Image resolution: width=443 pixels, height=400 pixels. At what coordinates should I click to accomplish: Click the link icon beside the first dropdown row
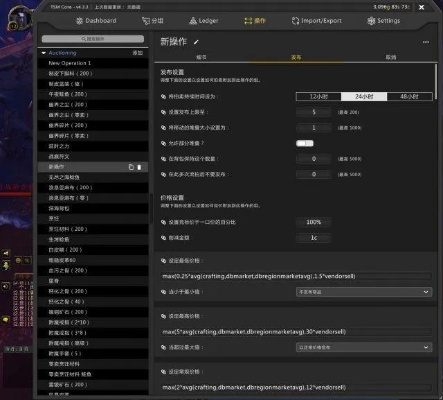163,292
